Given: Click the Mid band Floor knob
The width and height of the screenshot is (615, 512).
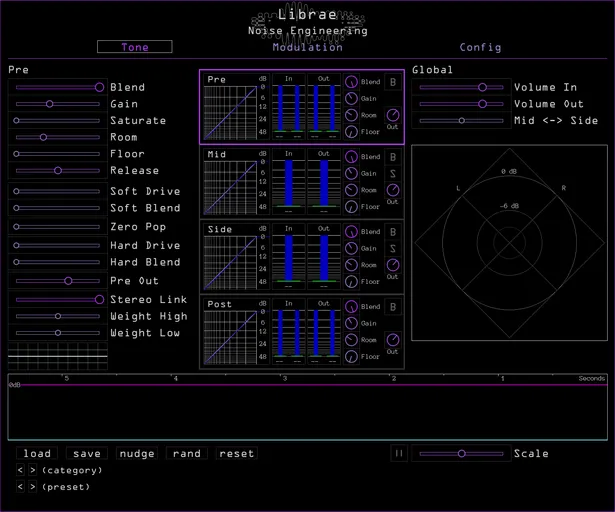Looking at the screenshot, I should tap(351, 207).
